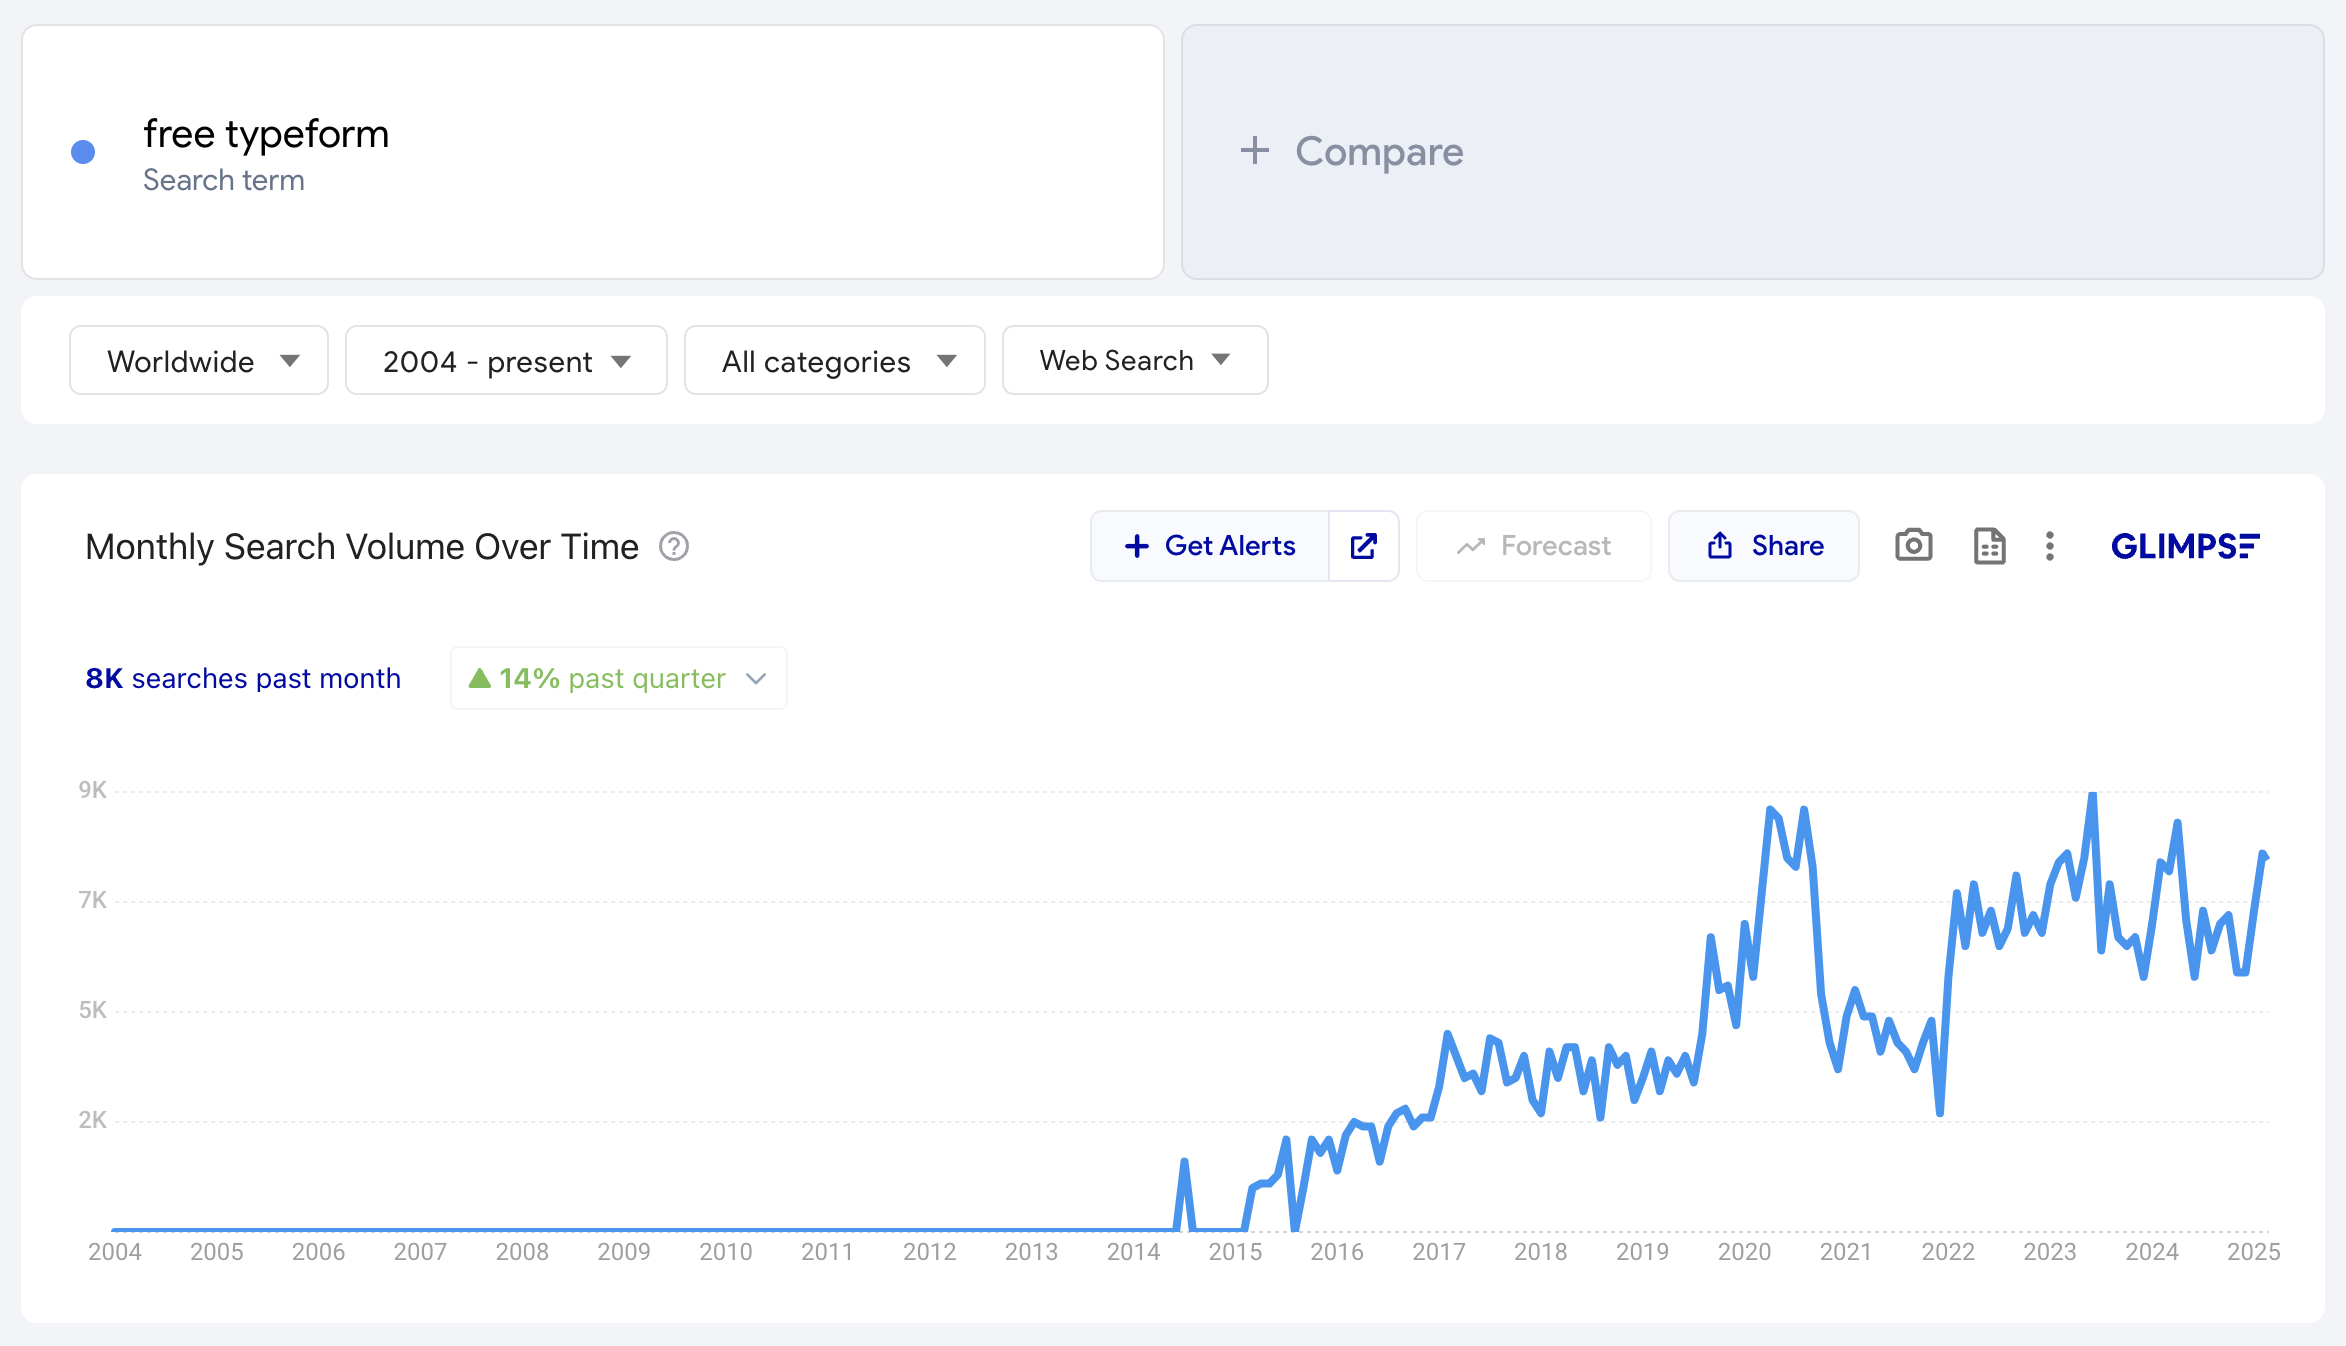Open the Worldwide region dropdown
The height and width of the screenshot is (1346, 2346).
(199, 360)
